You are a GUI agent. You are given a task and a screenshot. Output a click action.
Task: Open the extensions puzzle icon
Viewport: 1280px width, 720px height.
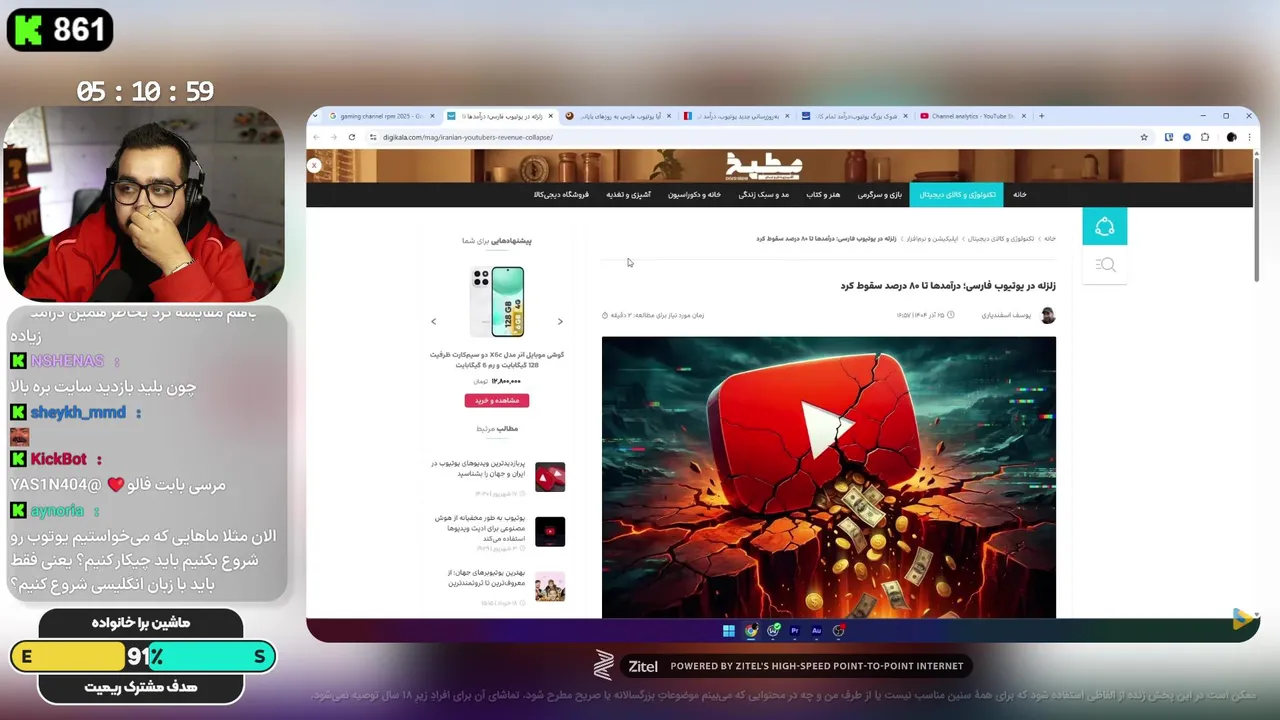[x=1205, y=137]
